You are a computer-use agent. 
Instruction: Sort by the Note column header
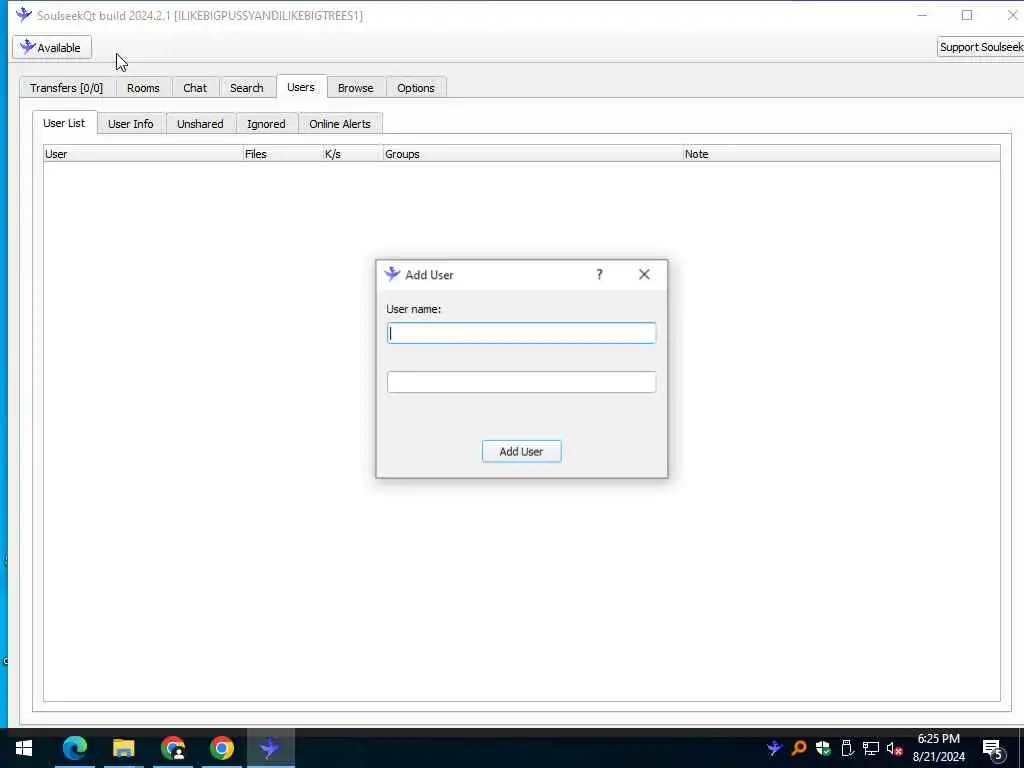point(841,154)
